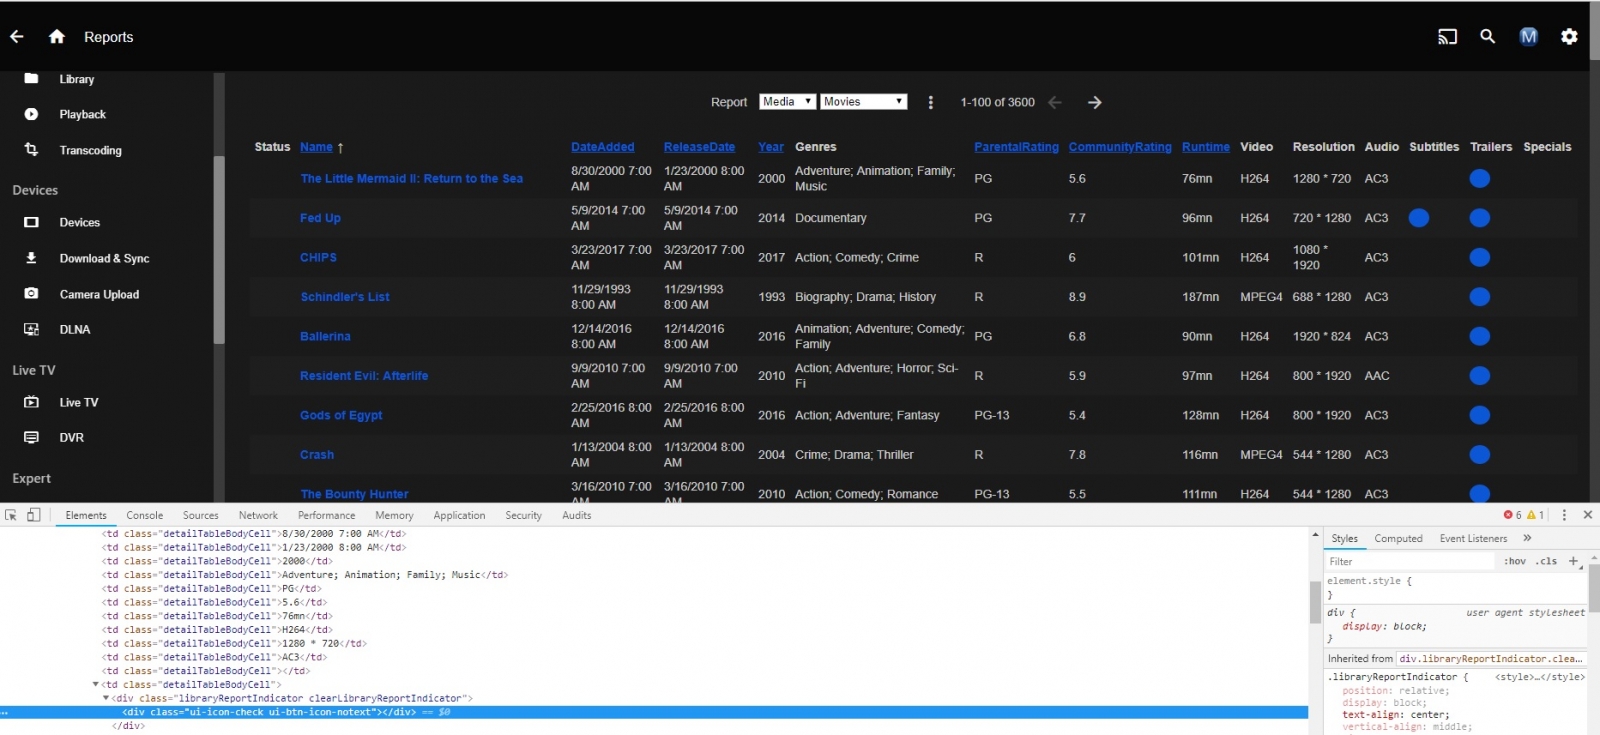Viewport: 1600px width, 735px height.
Task: Click the DevTools element inspector icon
Action: pyautogui.click(x=11, y=515)
